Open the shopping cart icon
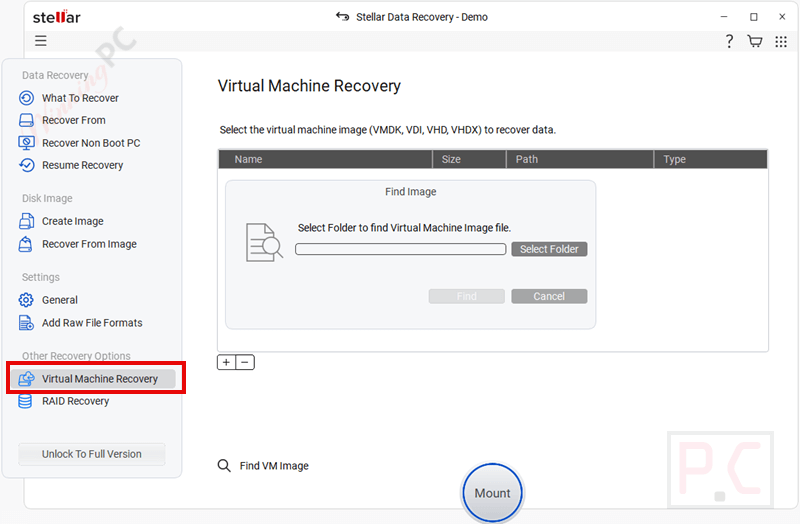Image resolution: width=800 pixels, height=524 pixels. tap(755, 41)
